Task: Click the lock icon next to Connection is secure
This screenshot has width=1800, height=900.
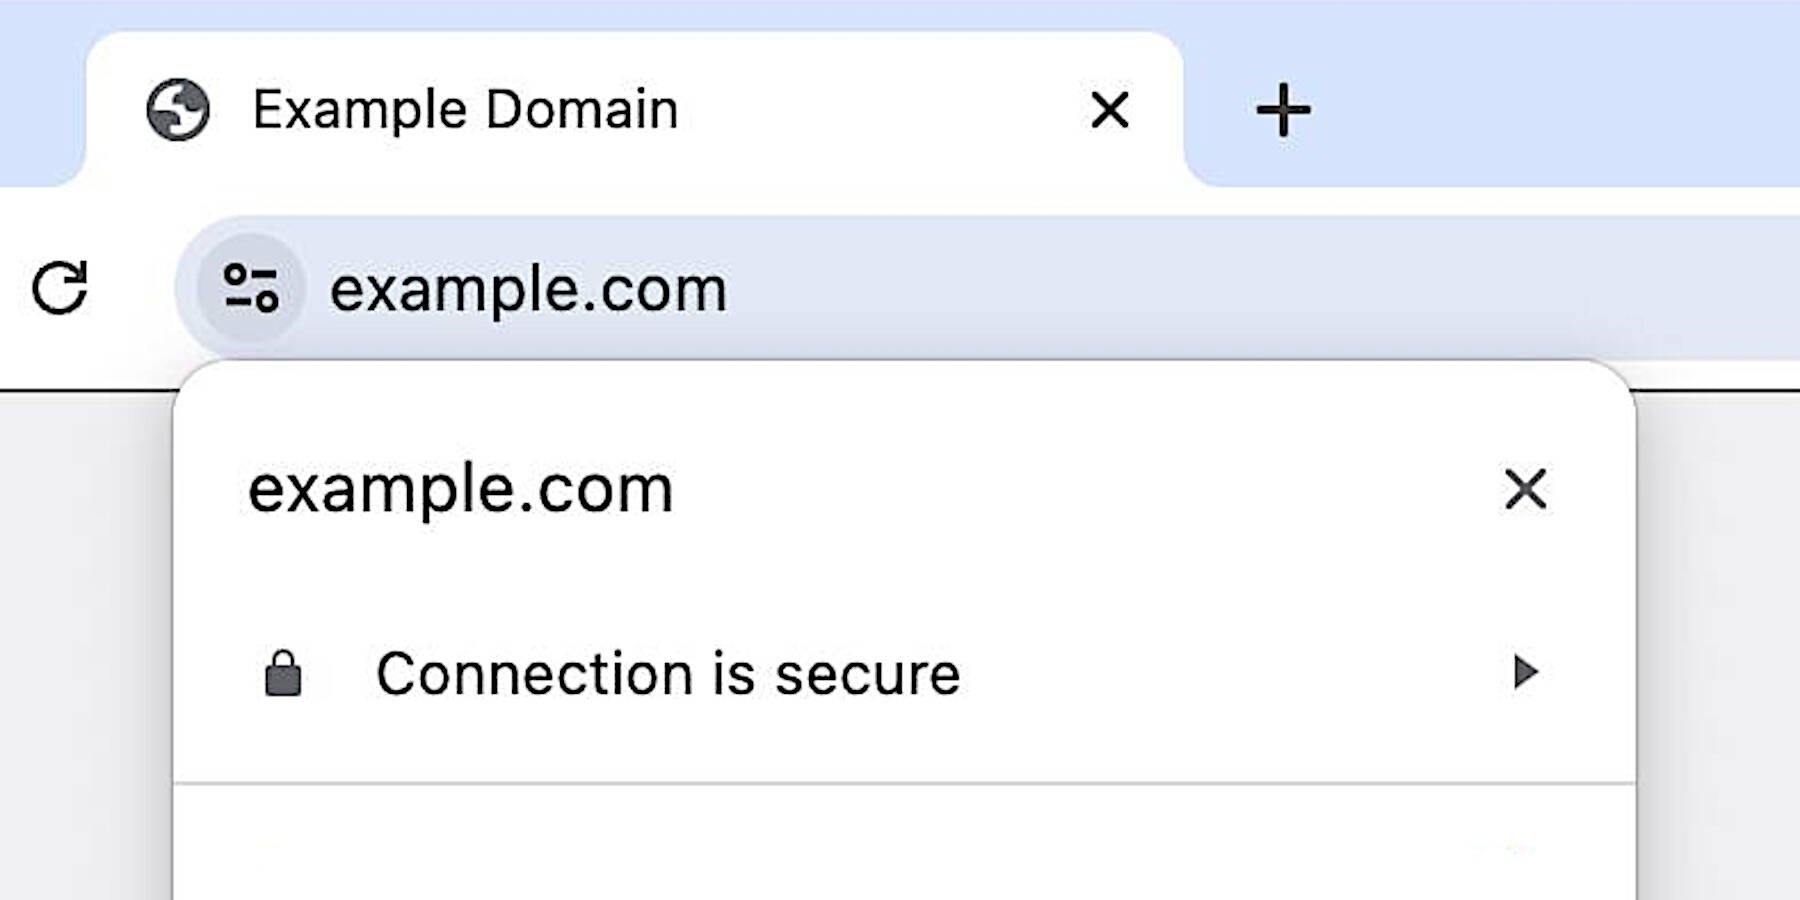Action: 283,673
